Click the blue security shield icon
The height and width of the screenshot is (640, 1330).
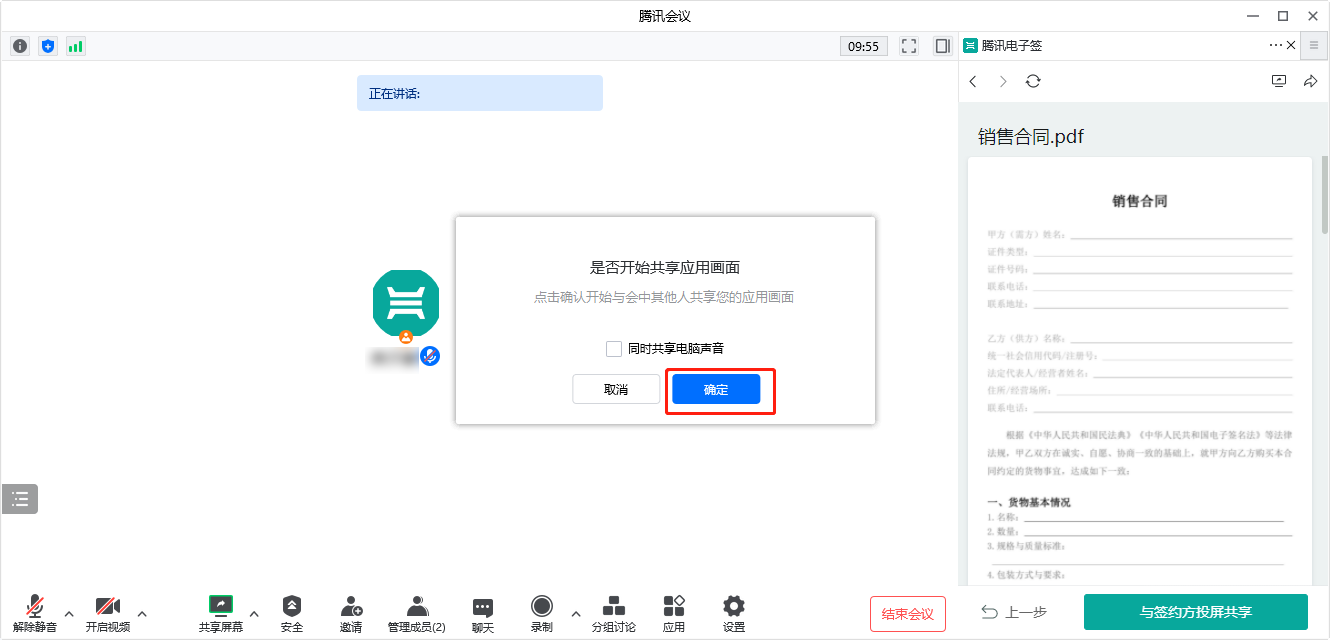coord(48,46)
